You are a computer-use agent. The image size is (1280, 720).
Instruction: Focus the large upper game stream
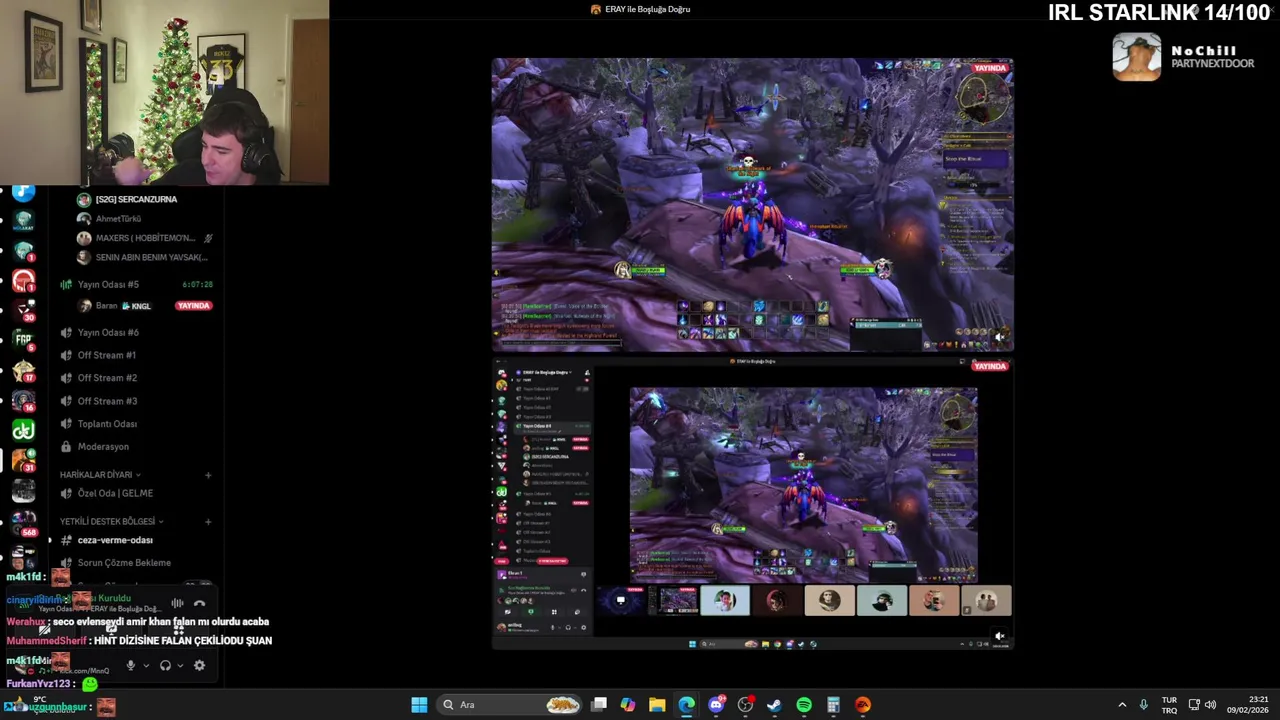(x=753, y=205)
